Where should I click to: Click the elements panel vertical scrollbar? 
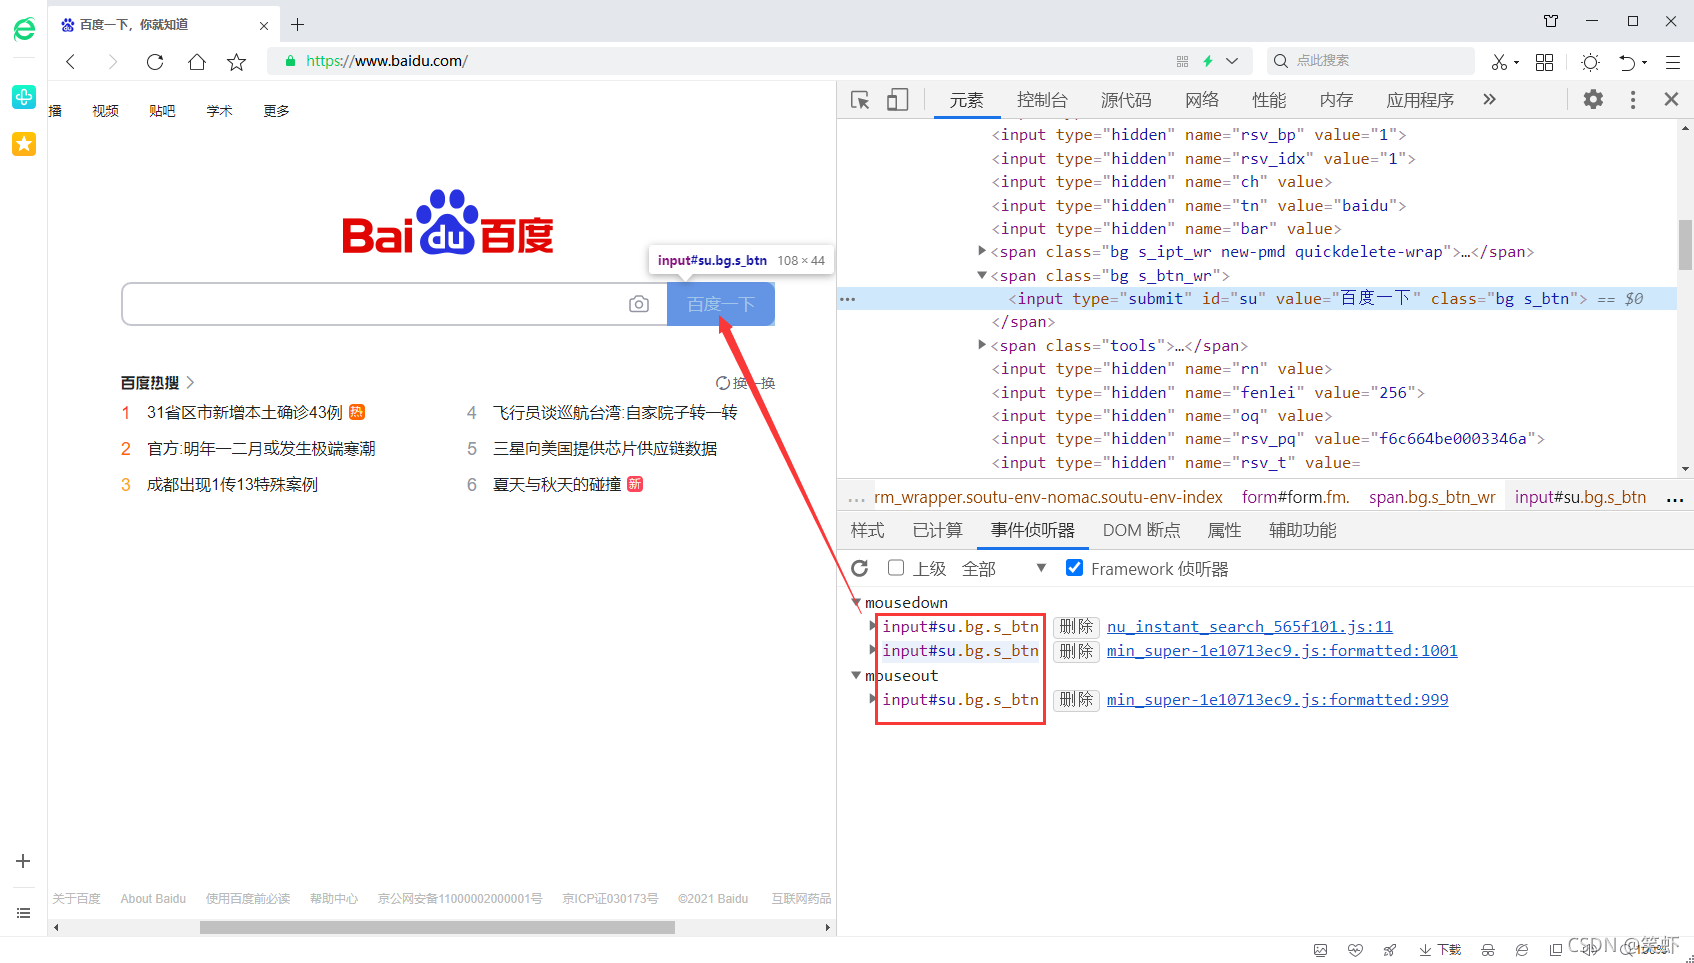click(1685, 245)
